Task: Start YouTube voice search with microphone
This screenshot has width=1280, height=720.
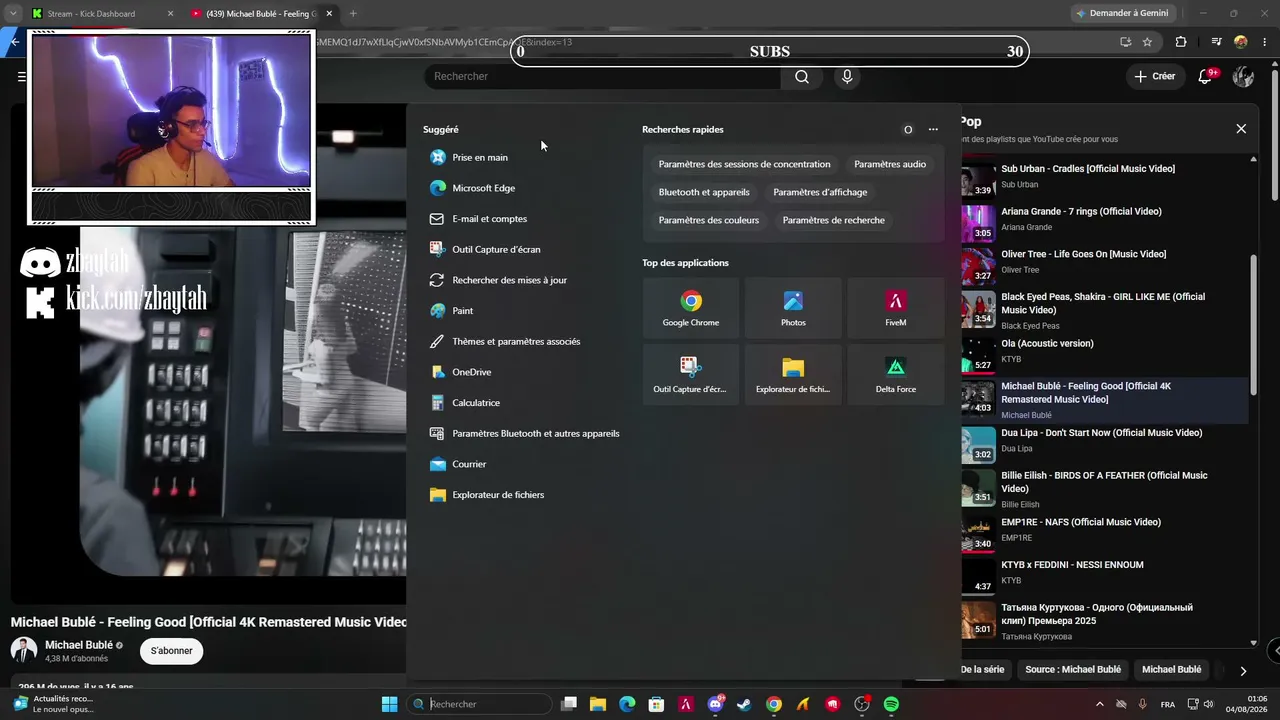Action: coord(847,76)
